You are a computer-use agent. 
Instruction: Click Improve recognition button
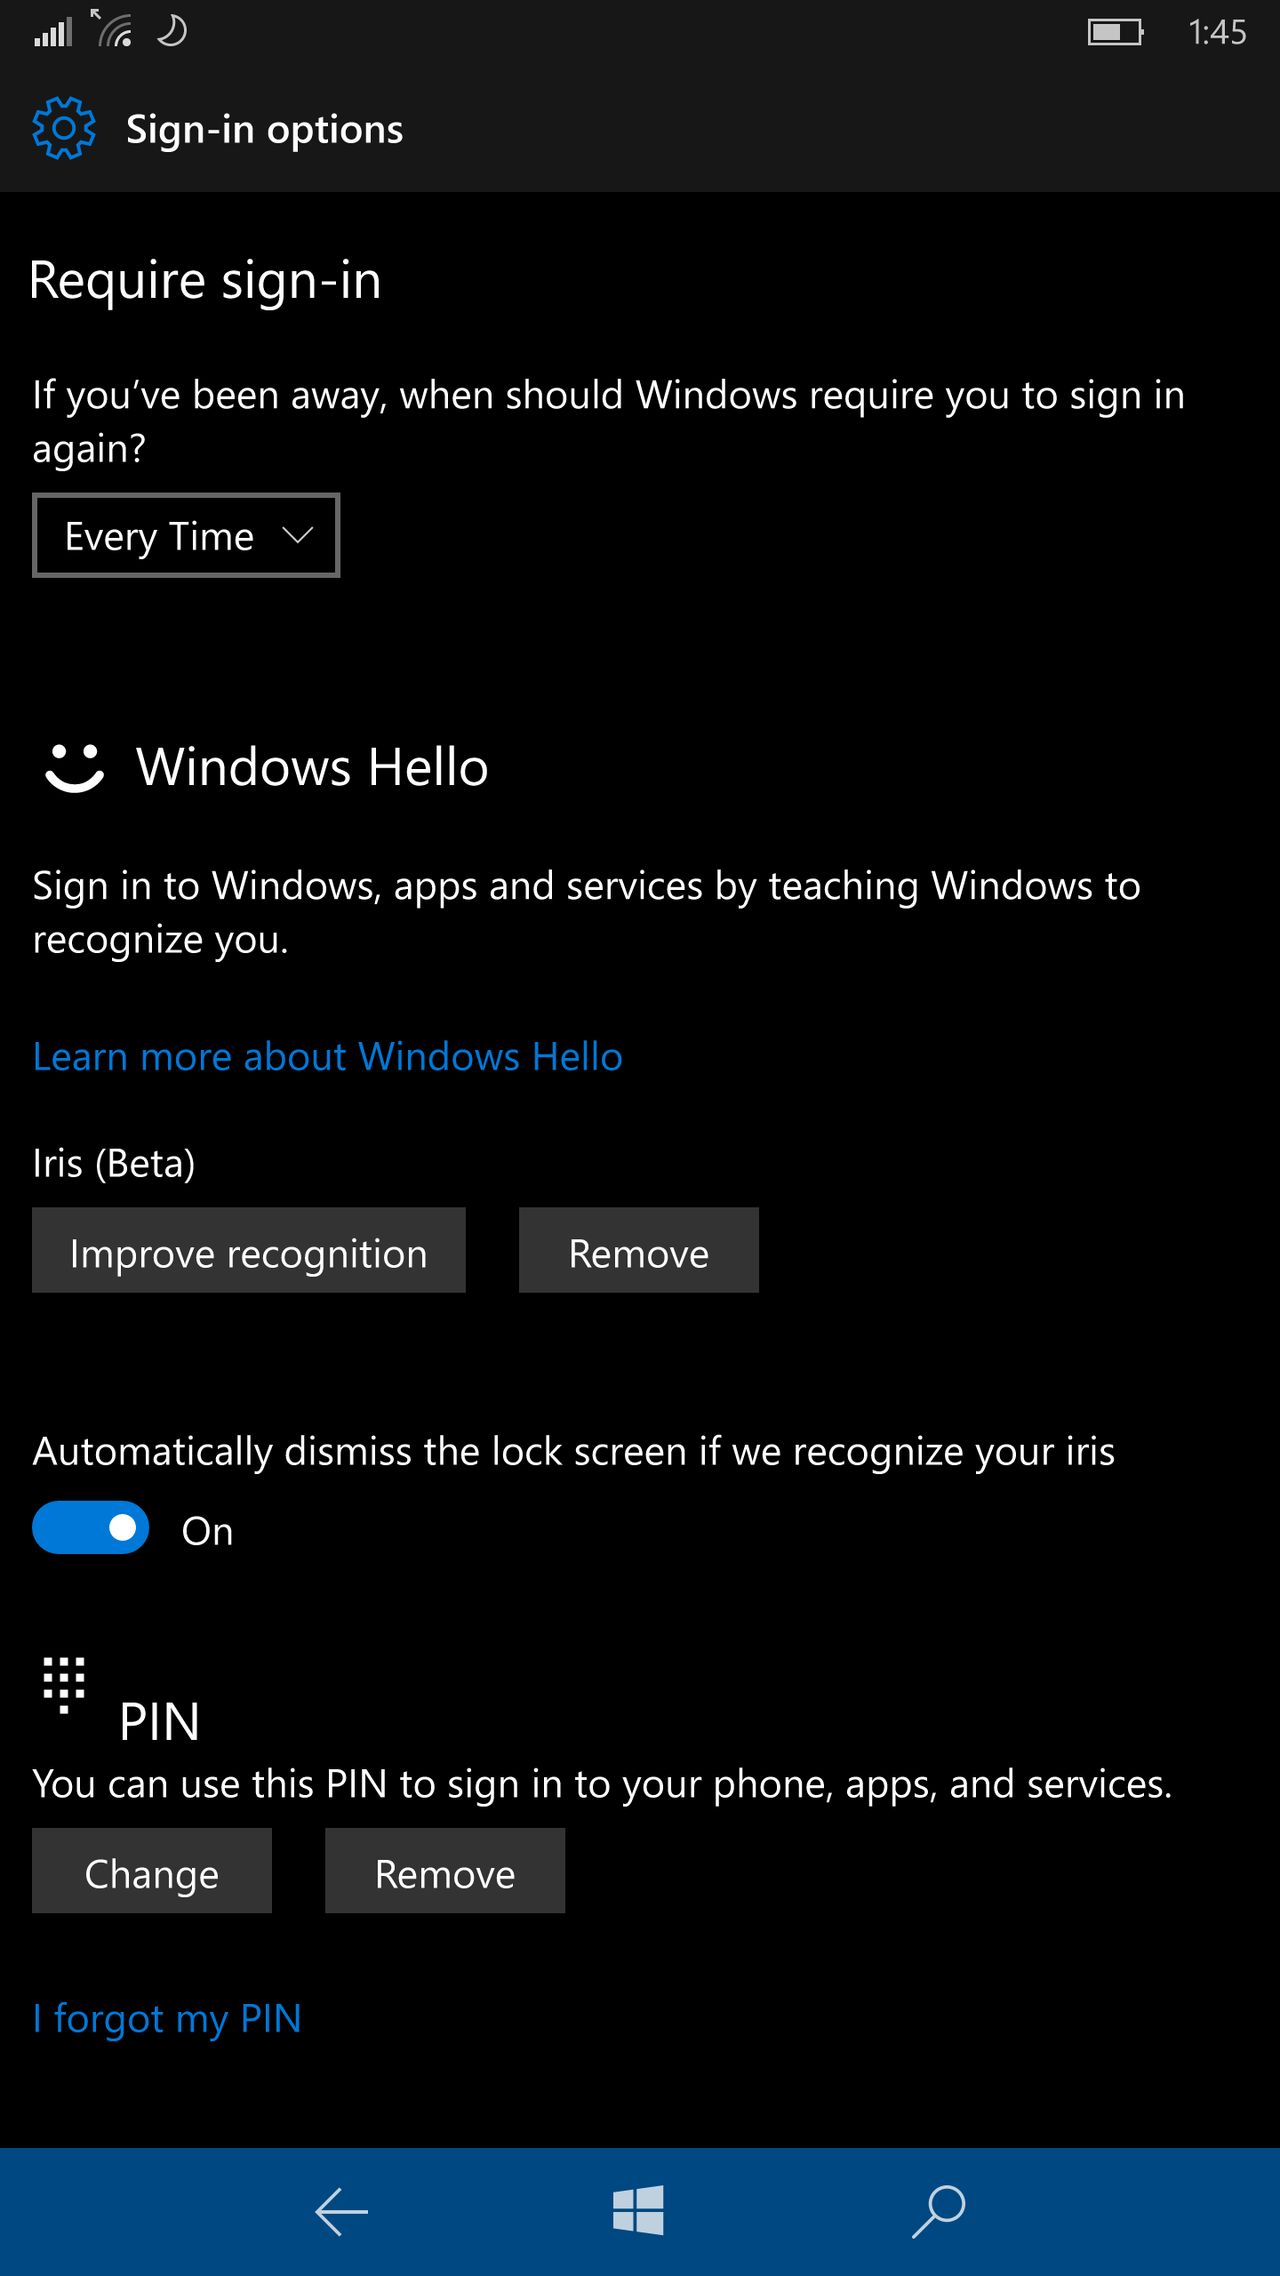(x=249, y=1250)
